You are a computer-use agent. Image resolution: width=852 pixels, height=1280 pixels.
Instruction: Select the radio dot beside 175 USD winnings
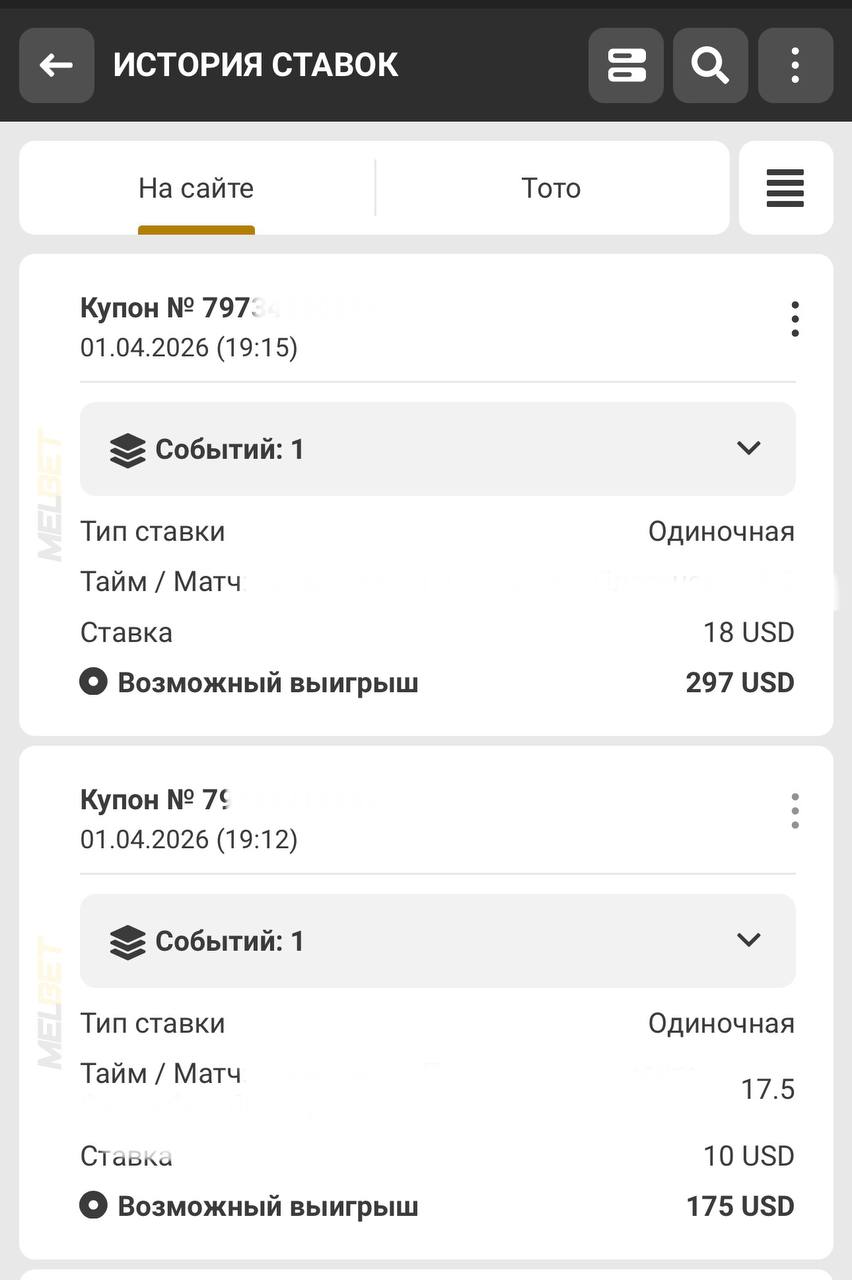(x=93, y=1206)
